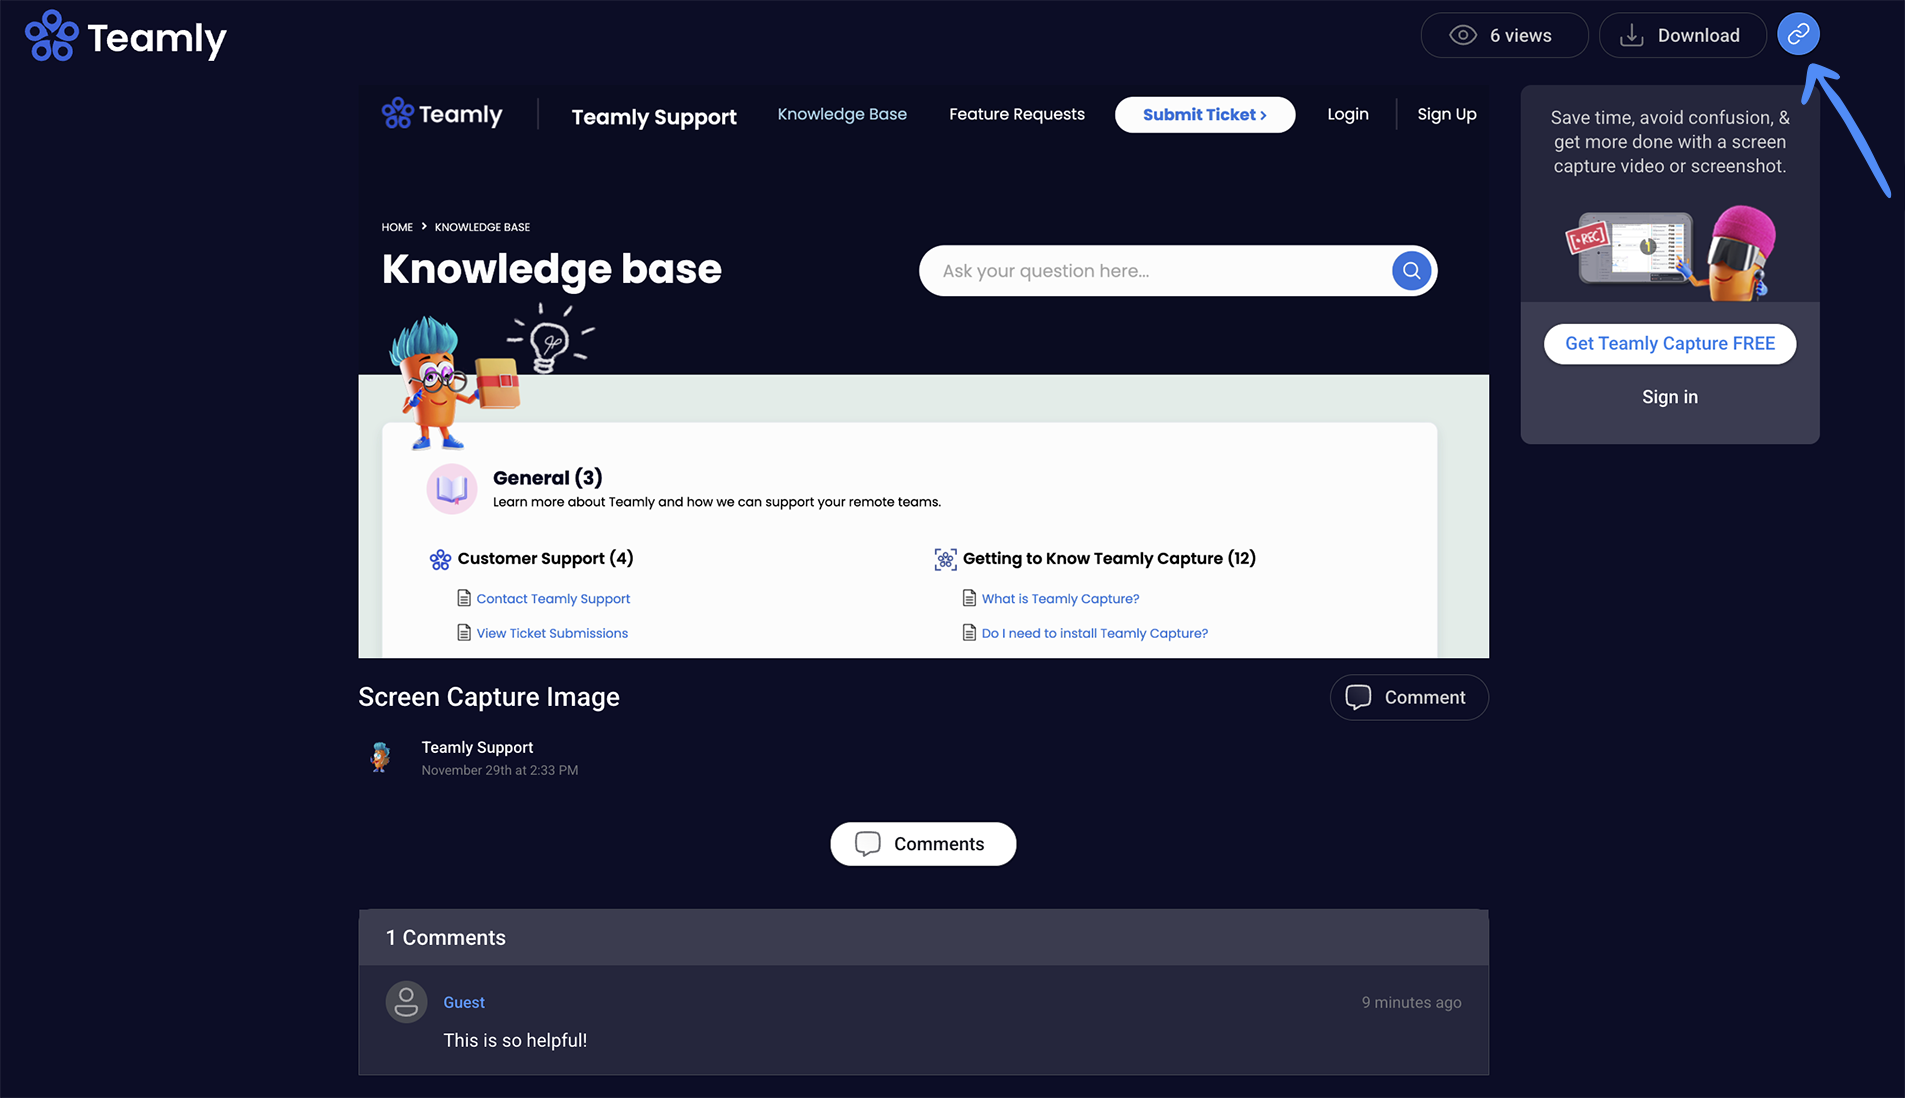Click the Teamly logo at top left
This screenshot has width=1905, height=1098.
(126, 37)
